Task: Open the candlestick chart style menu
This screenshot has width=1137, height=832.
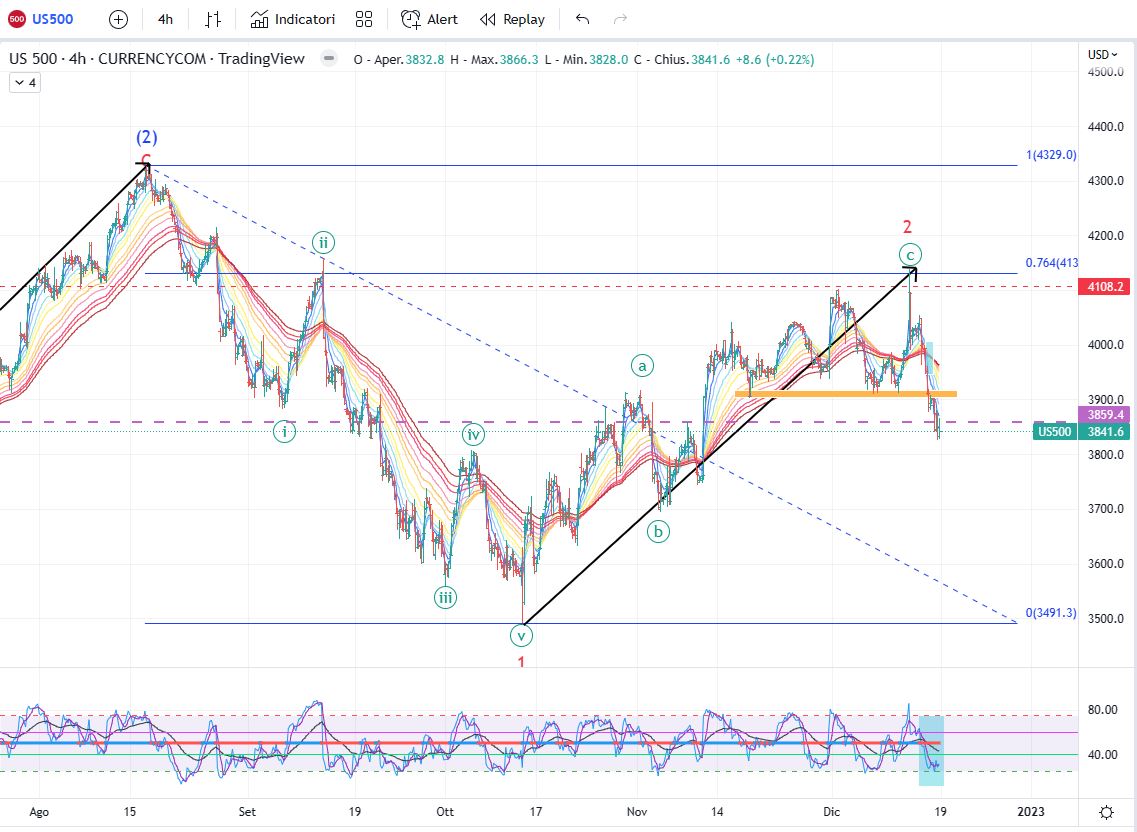Action: [x=212, y=19]
